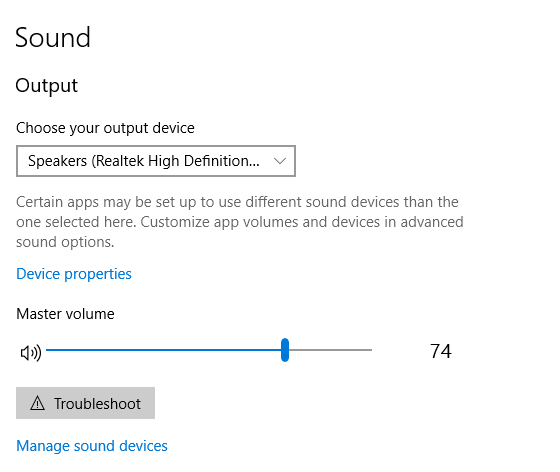Open Device properties link
The width and height of the screenshot is (560, 472).
point(74,274)
